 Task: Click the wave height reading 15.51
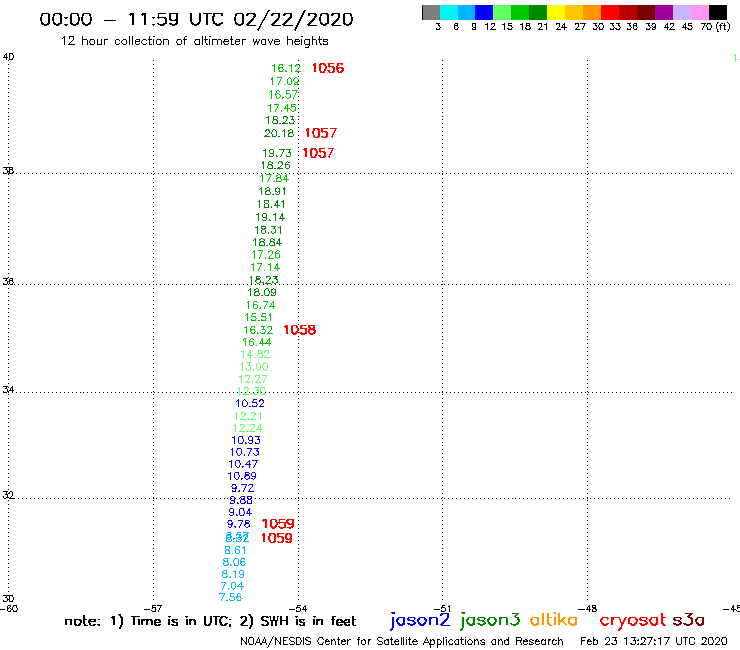coord(259,318)
